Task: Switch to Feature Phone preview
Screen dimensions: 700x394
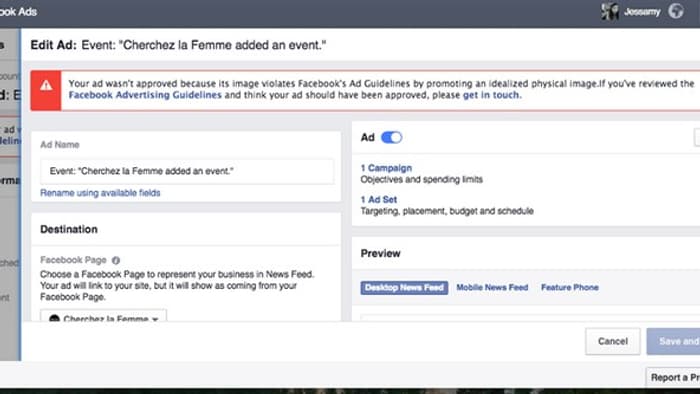Action: 570,287
